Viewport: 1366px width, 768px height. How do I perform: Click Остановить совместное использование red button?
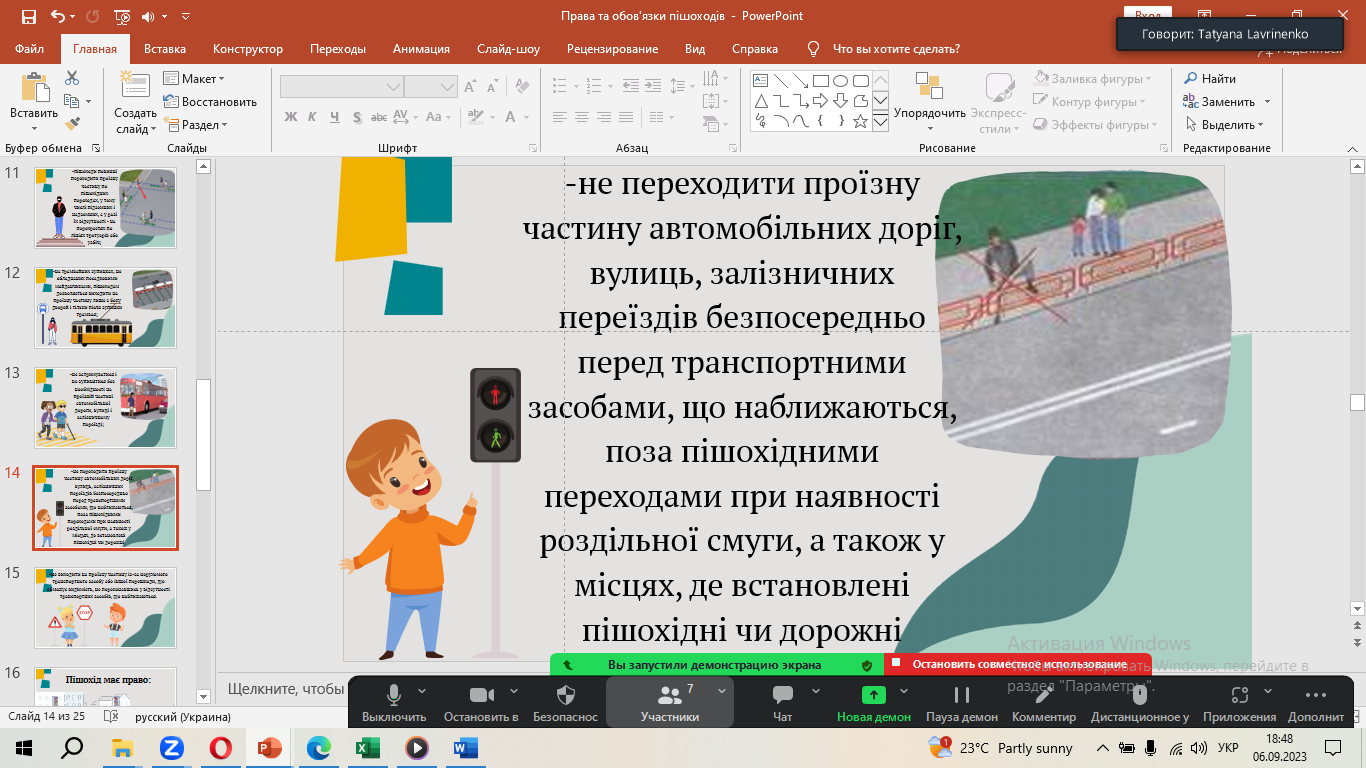[x=1018, y=664]
